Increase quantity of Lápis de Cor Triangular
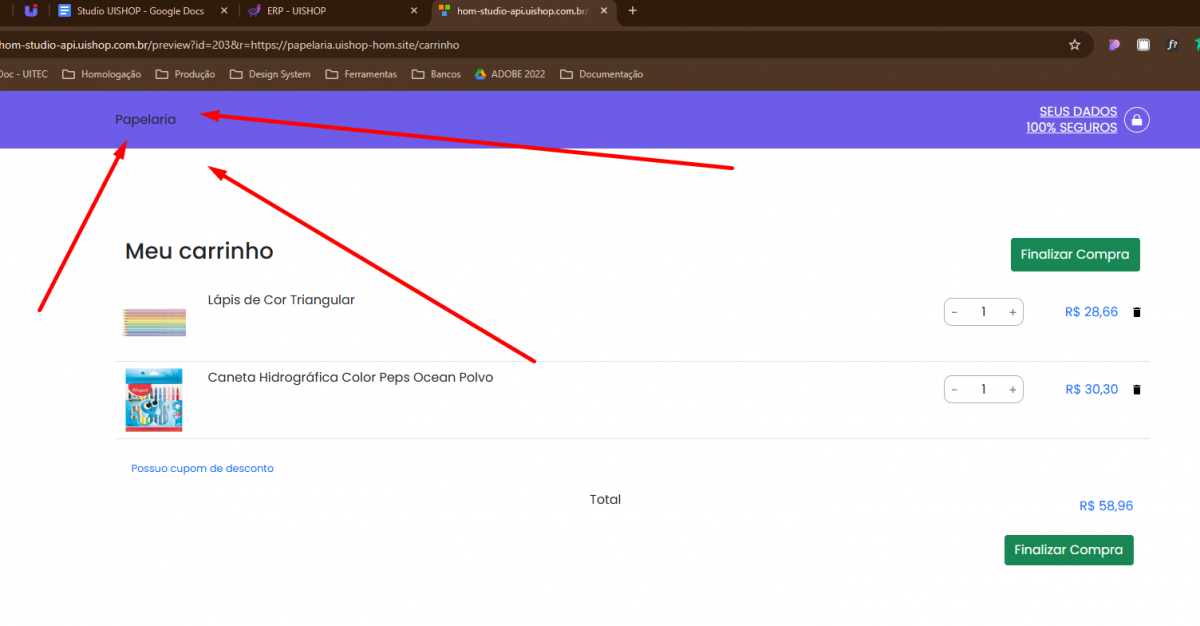This screenshot has width=1200, height=626. click(1012, 312)
